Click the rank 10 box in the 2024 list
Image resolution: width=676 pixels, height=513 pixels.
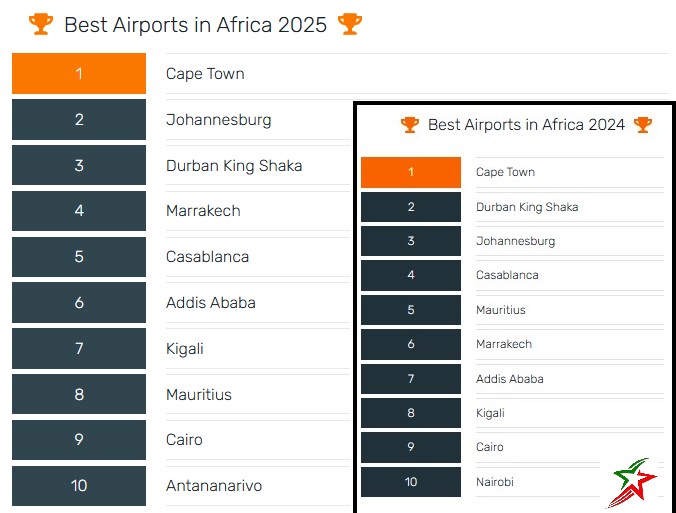coord(411,482)
